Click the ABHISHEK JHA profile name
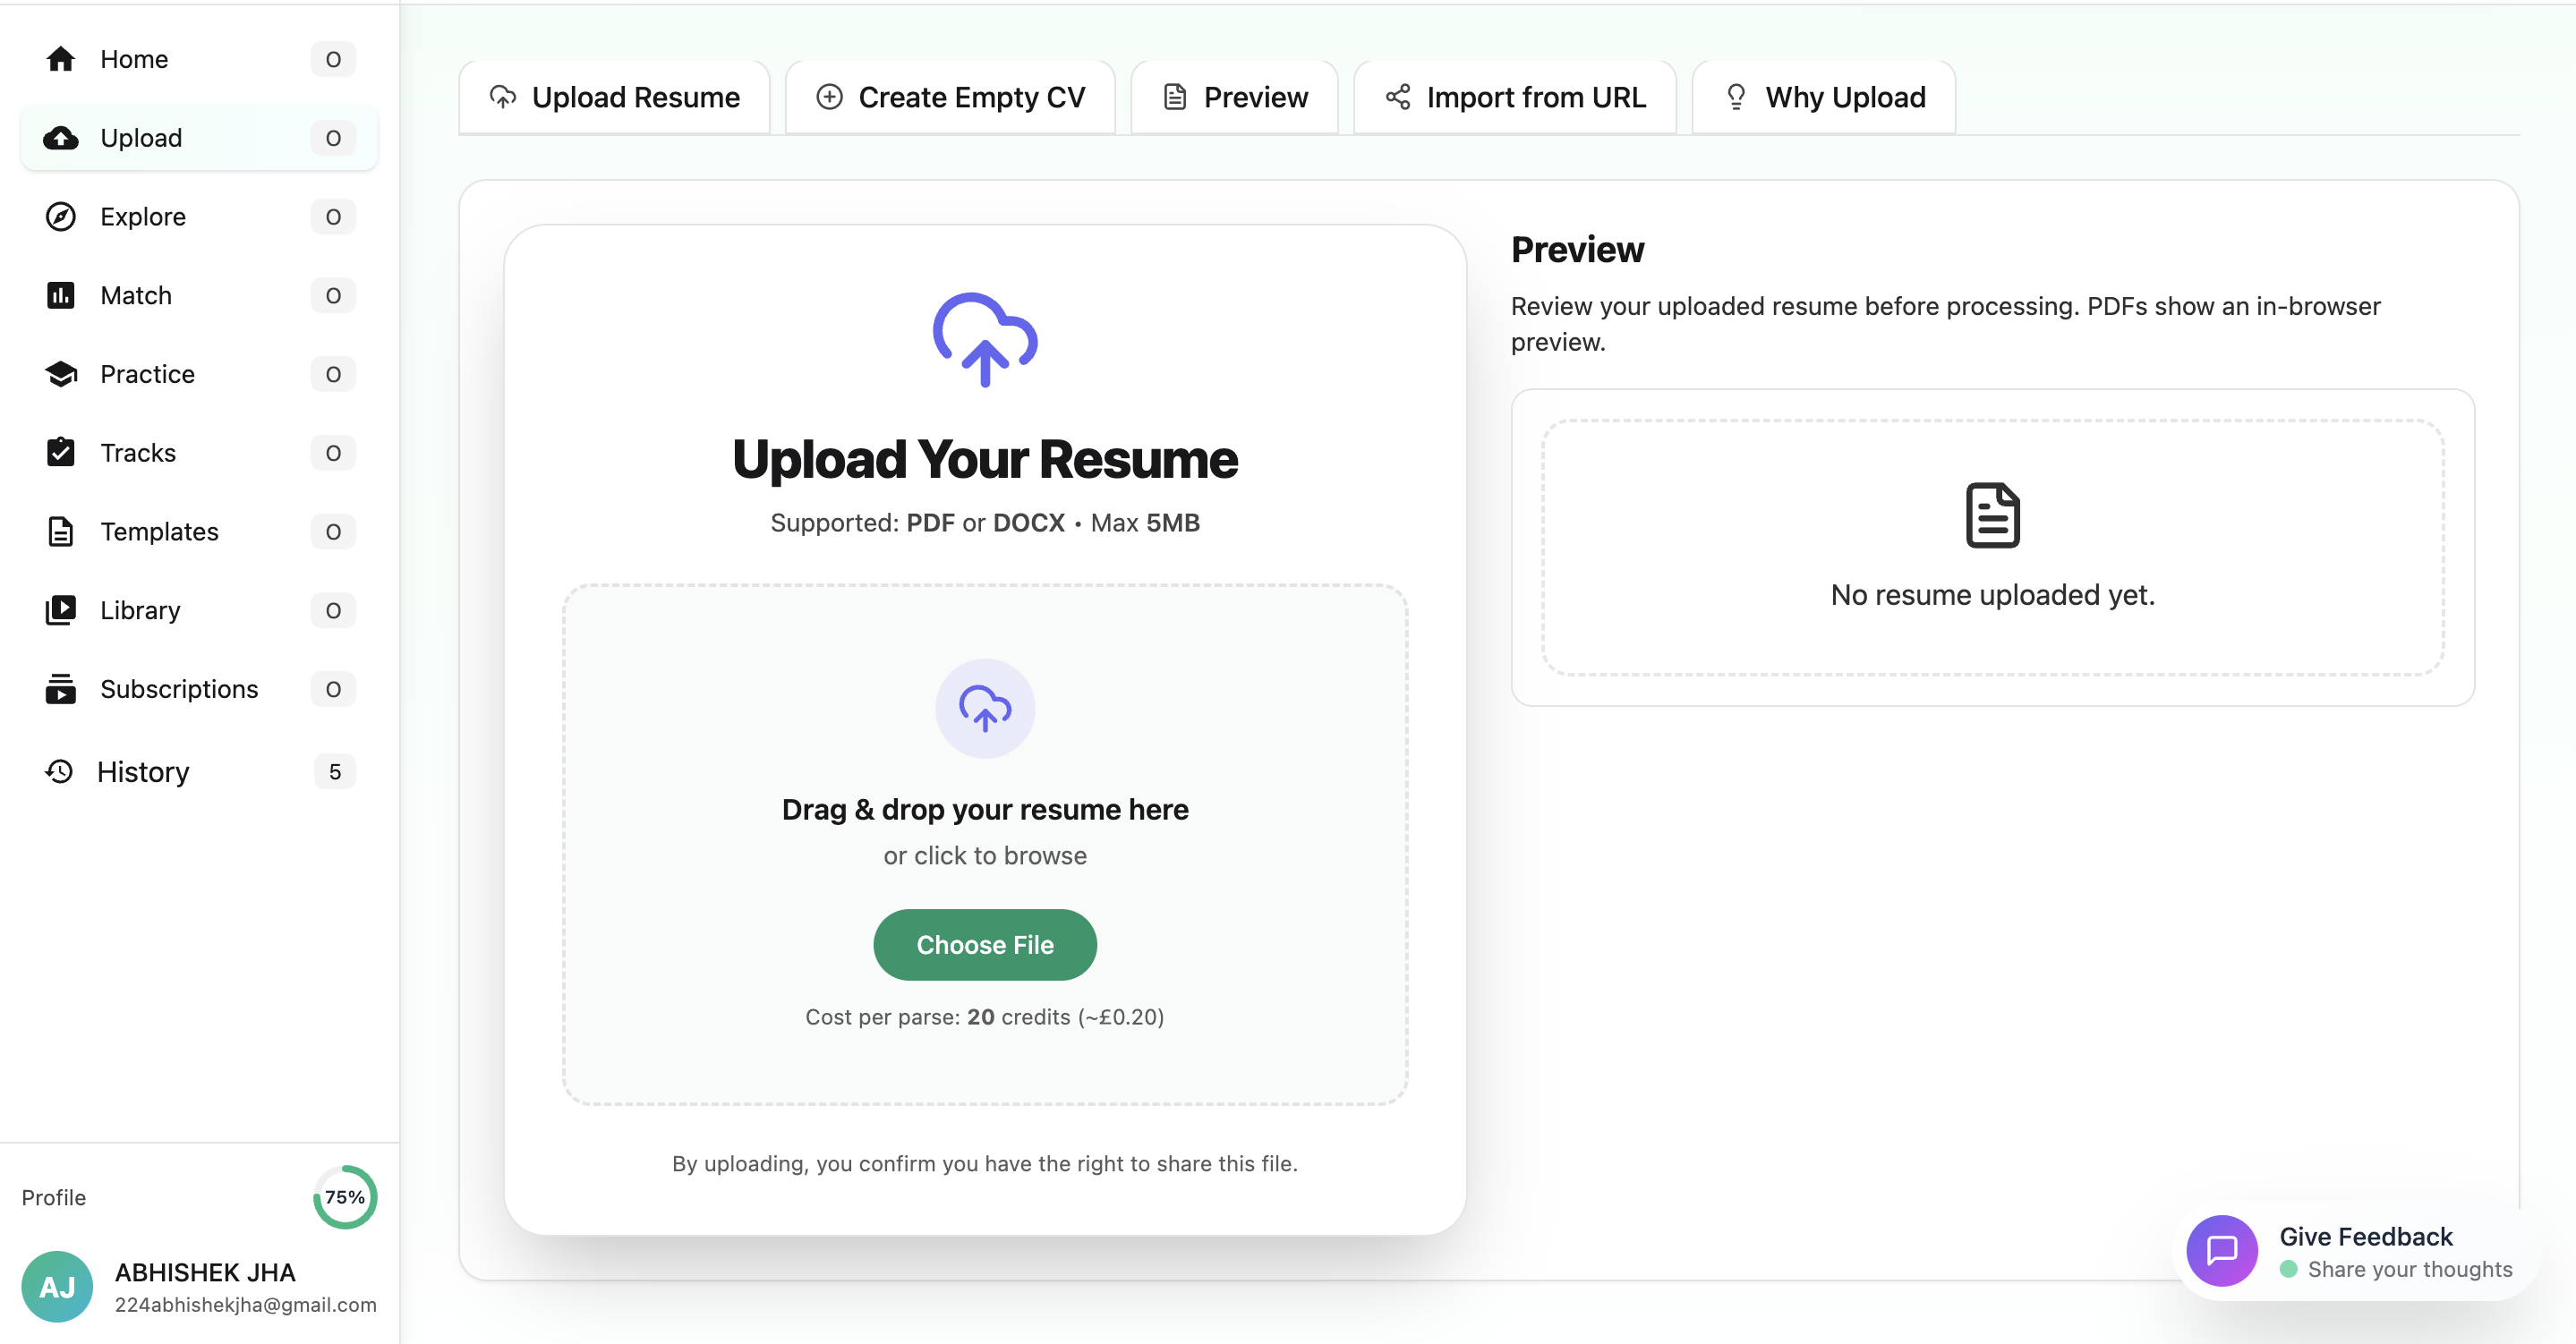This screenshot has width=2576, height=1344. point(205,1272)
